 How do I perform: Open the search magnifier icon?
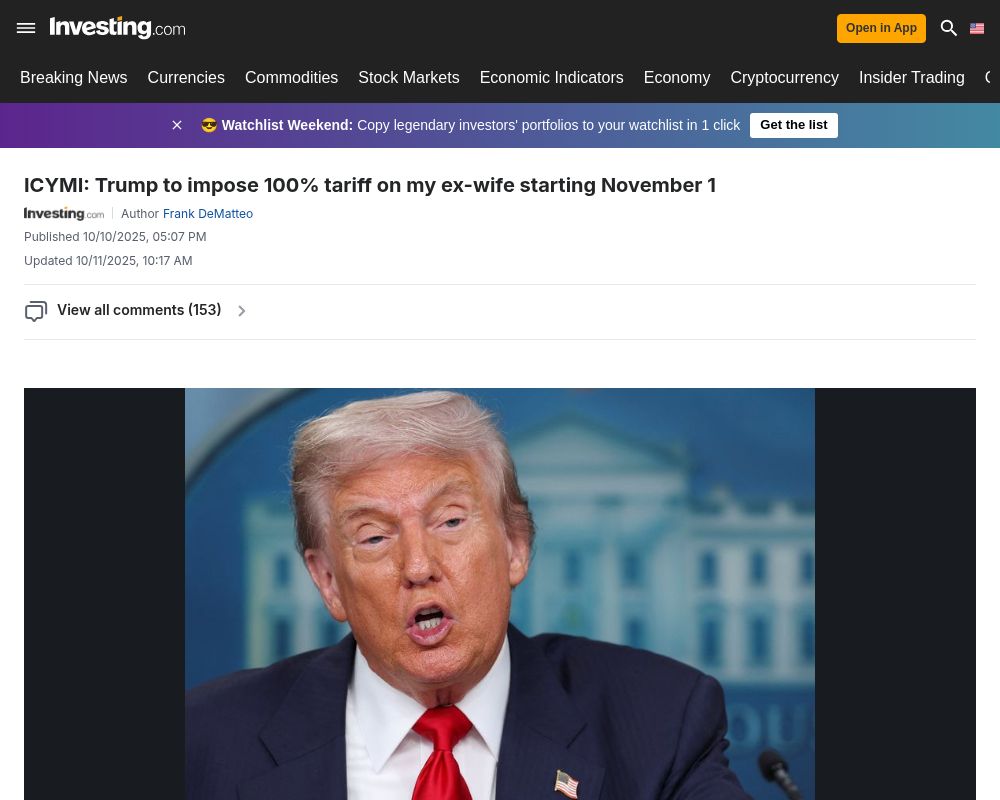(948, 28)
